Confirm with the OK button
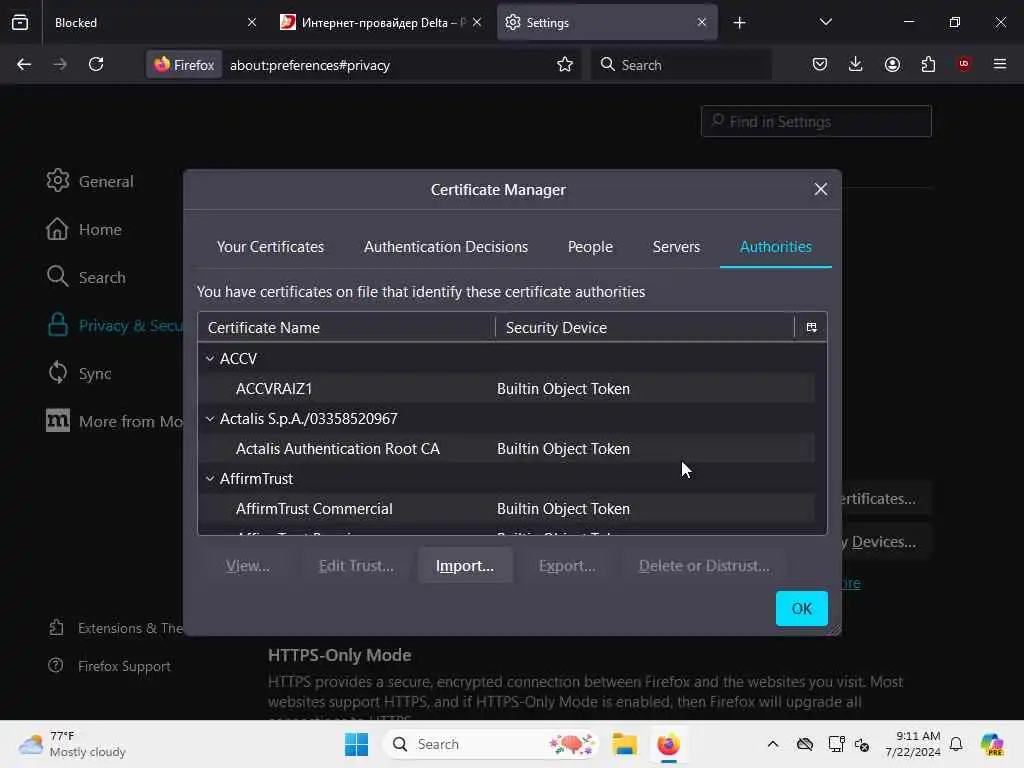1024x768 pixels. coord(801,609)
